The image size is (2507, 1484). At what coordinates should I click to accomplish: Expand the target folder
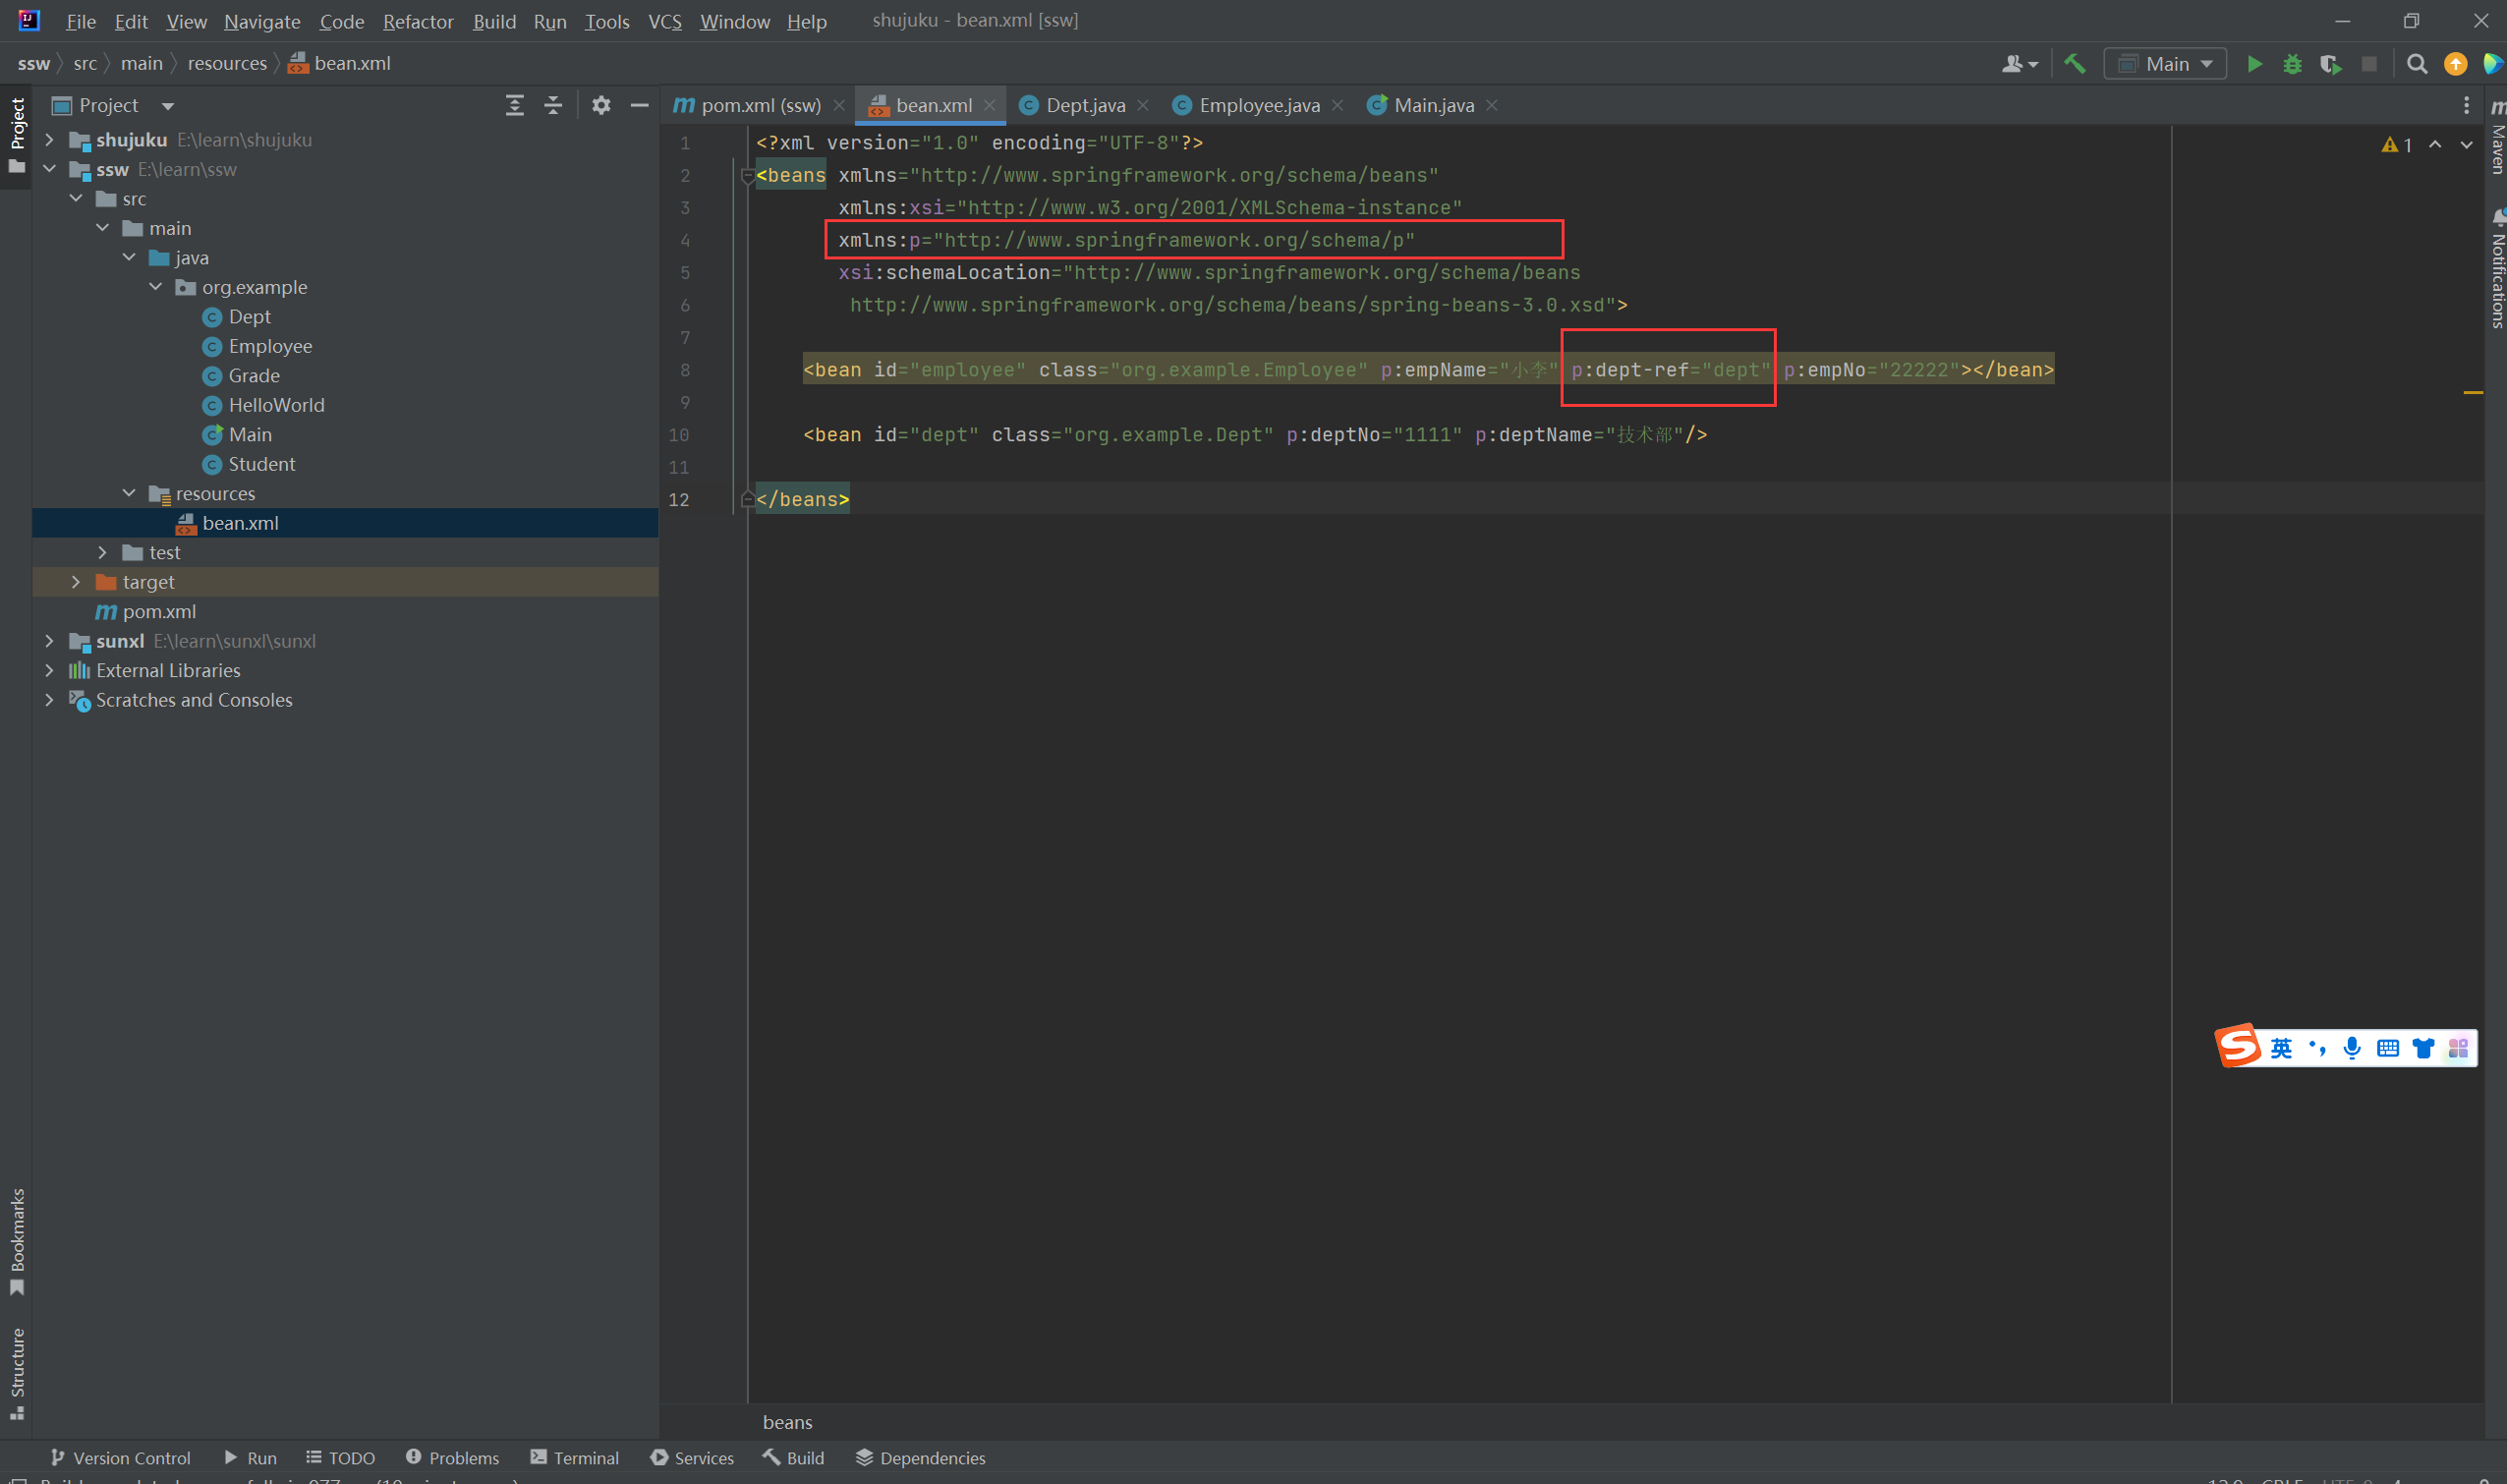click(76, 582)
